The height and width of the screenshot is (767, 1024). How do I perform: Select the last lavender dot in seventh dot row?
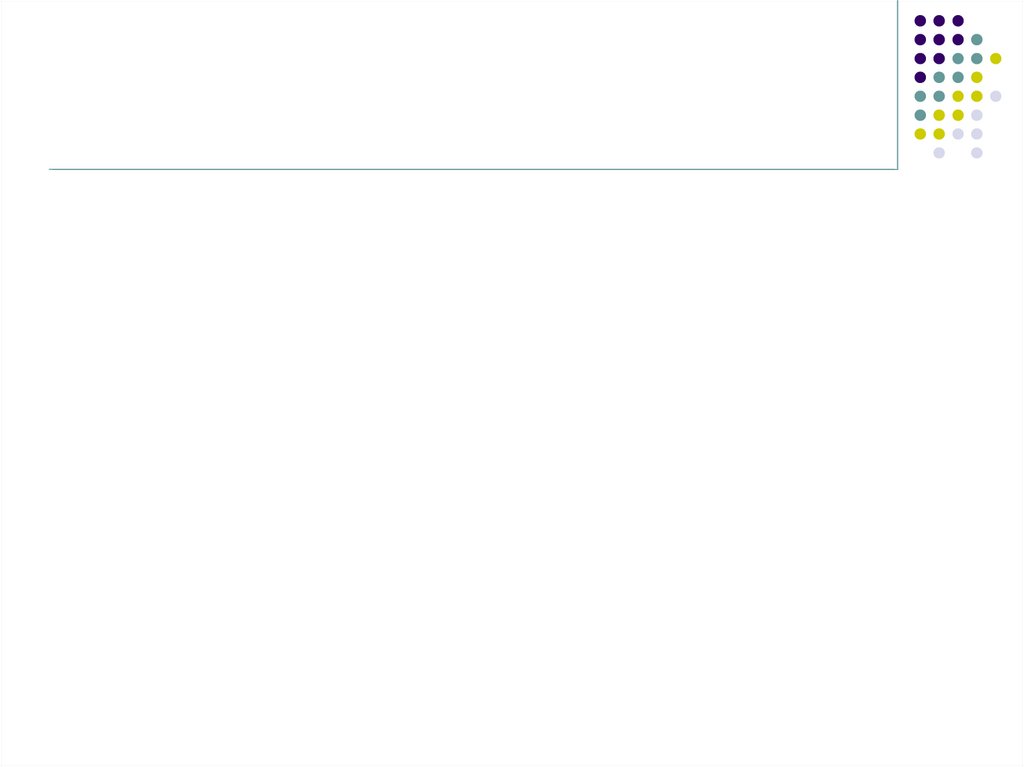point(976,134)
